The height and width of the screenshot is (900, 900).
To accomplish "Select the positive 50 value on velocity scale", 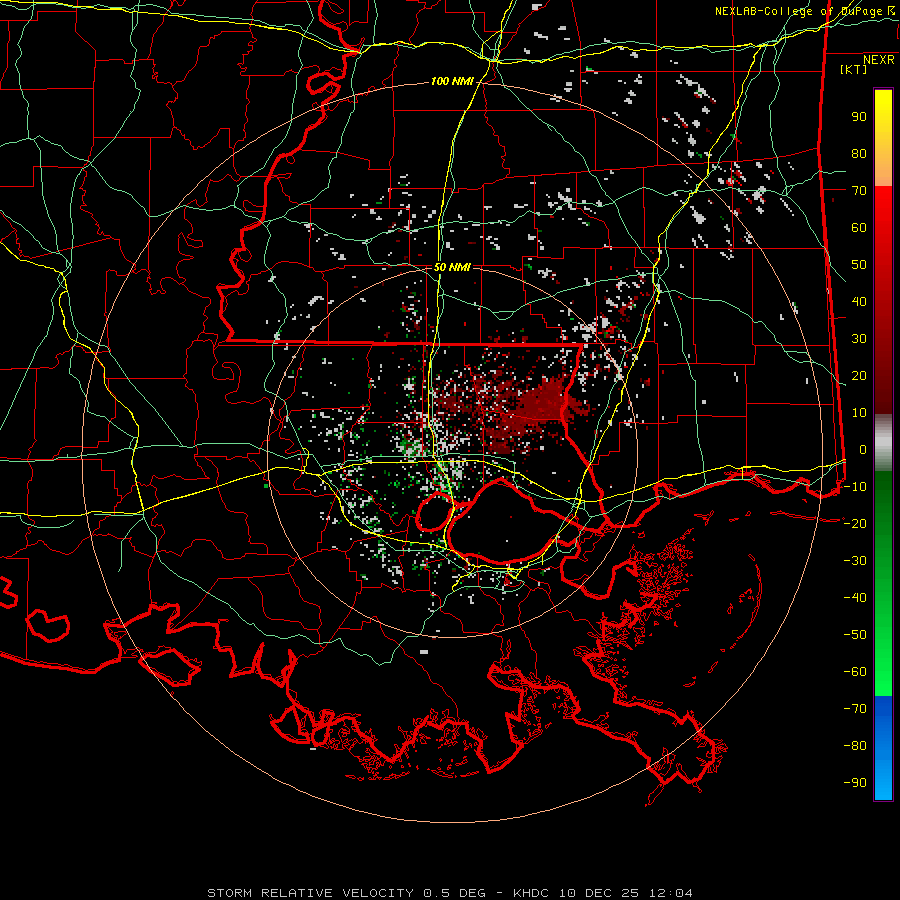I will [x=859, y=265].
